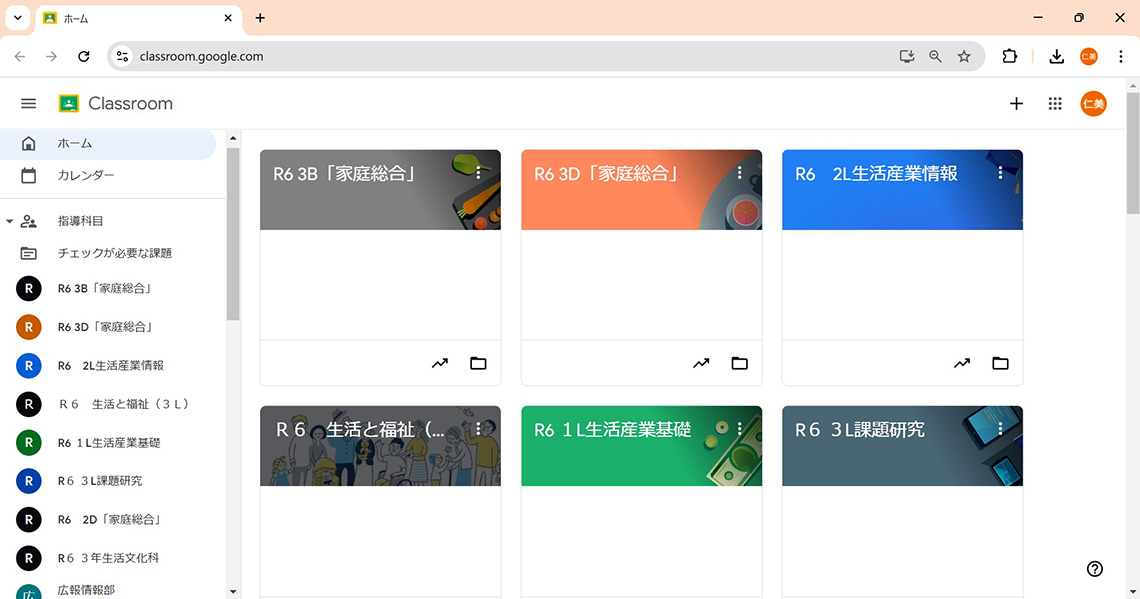Open the Classroom account avatar
The width and height of the screenshot is (1140, 599).
[1093, 104]
